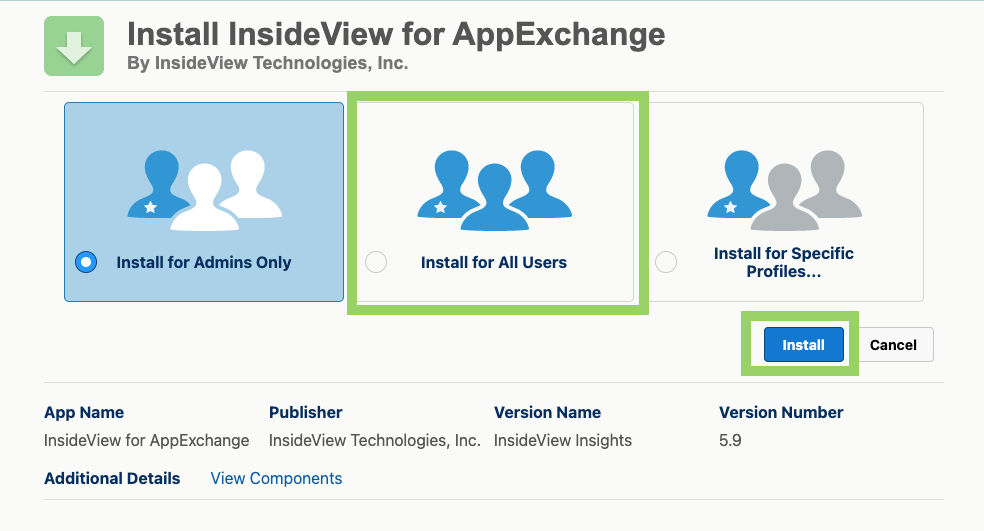Click the InsideView Insights version name value
The height and width of the screenshot is (531, 984).
click(x=563, y=441)
